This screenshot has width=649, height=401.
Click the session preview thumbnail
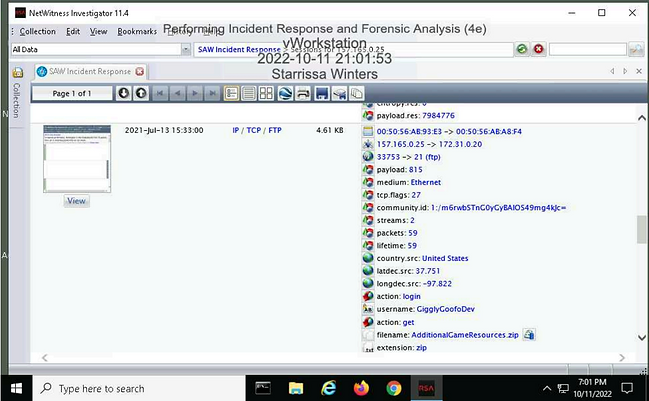[x=77, y=158]
